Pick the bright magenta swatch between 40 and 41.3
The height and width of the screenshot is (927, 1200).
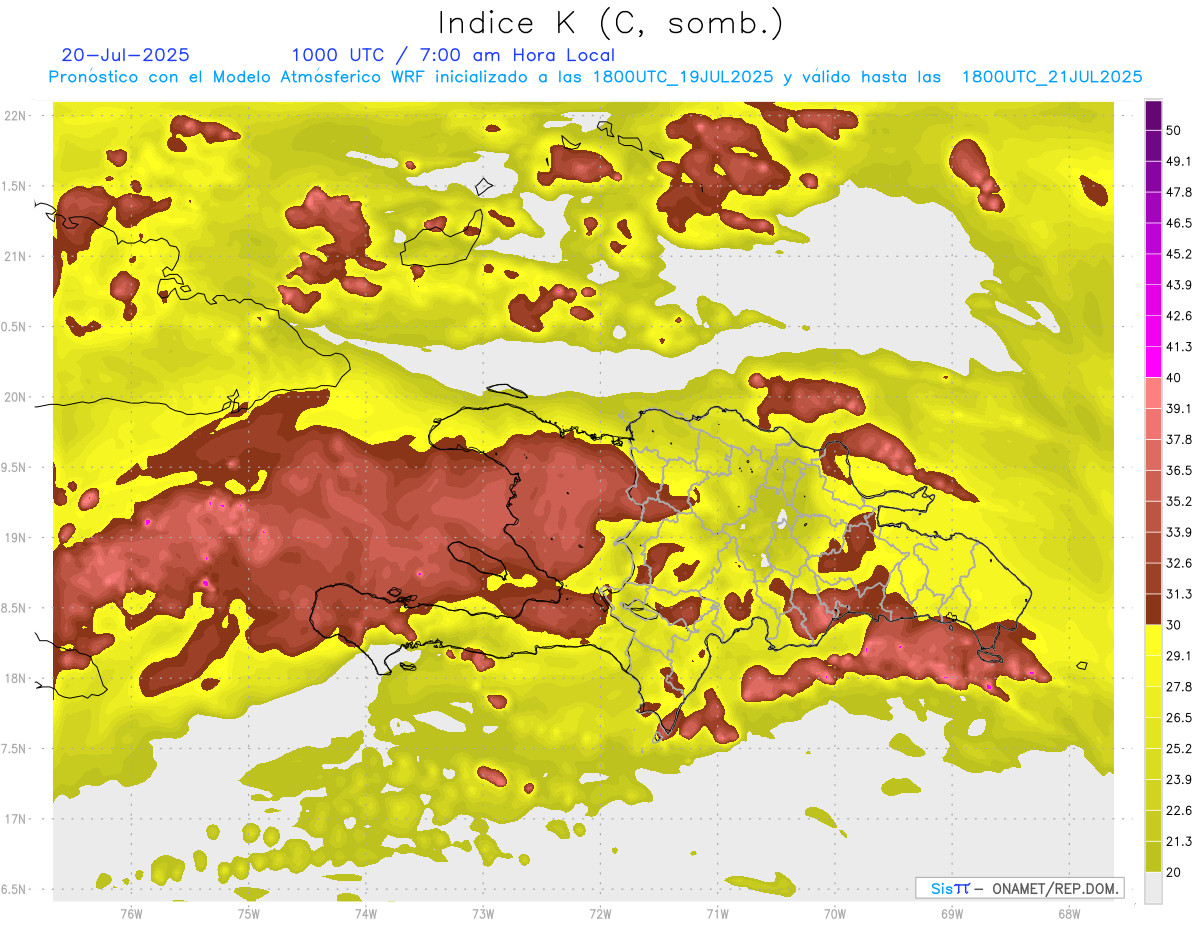coord(1154,362)
